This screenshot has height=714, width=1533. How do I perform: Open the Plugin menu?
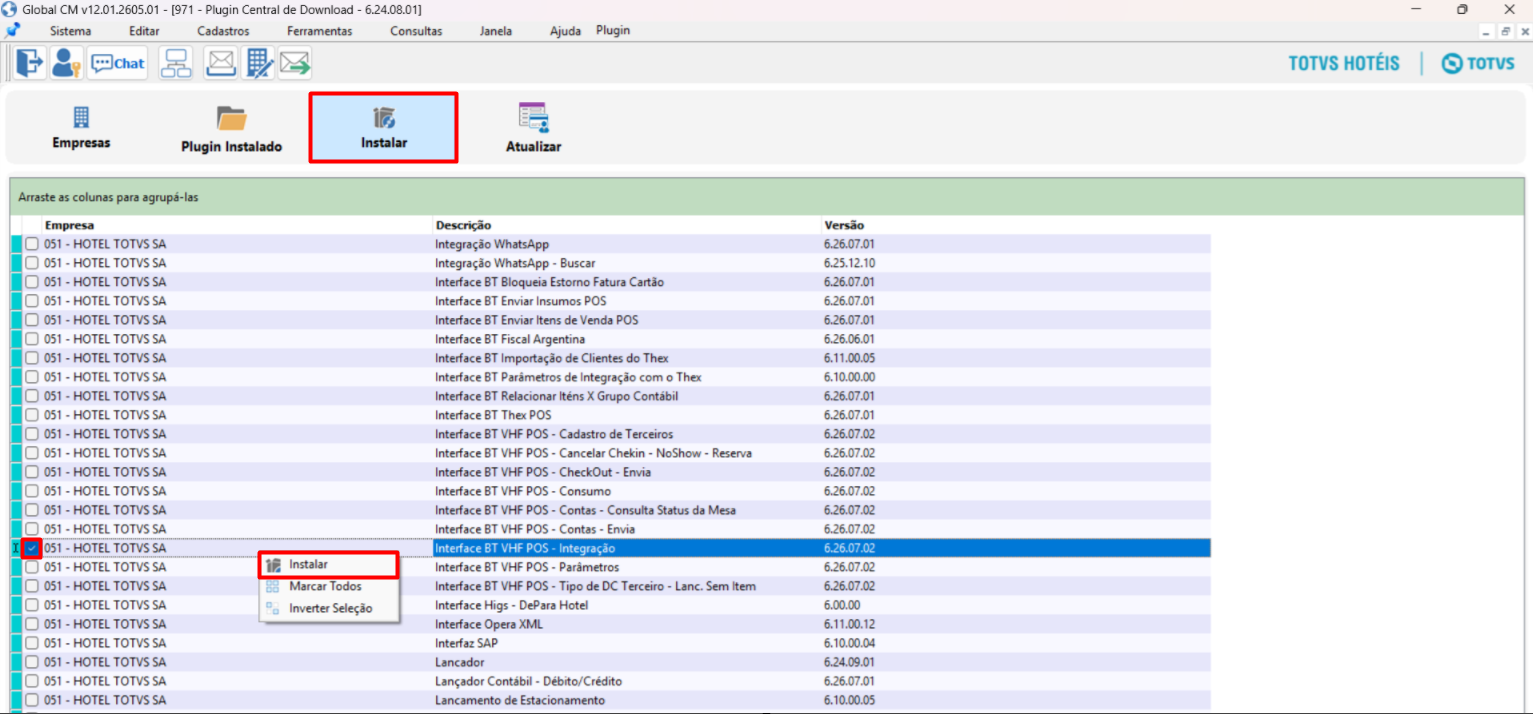click(x=613, y=30)
